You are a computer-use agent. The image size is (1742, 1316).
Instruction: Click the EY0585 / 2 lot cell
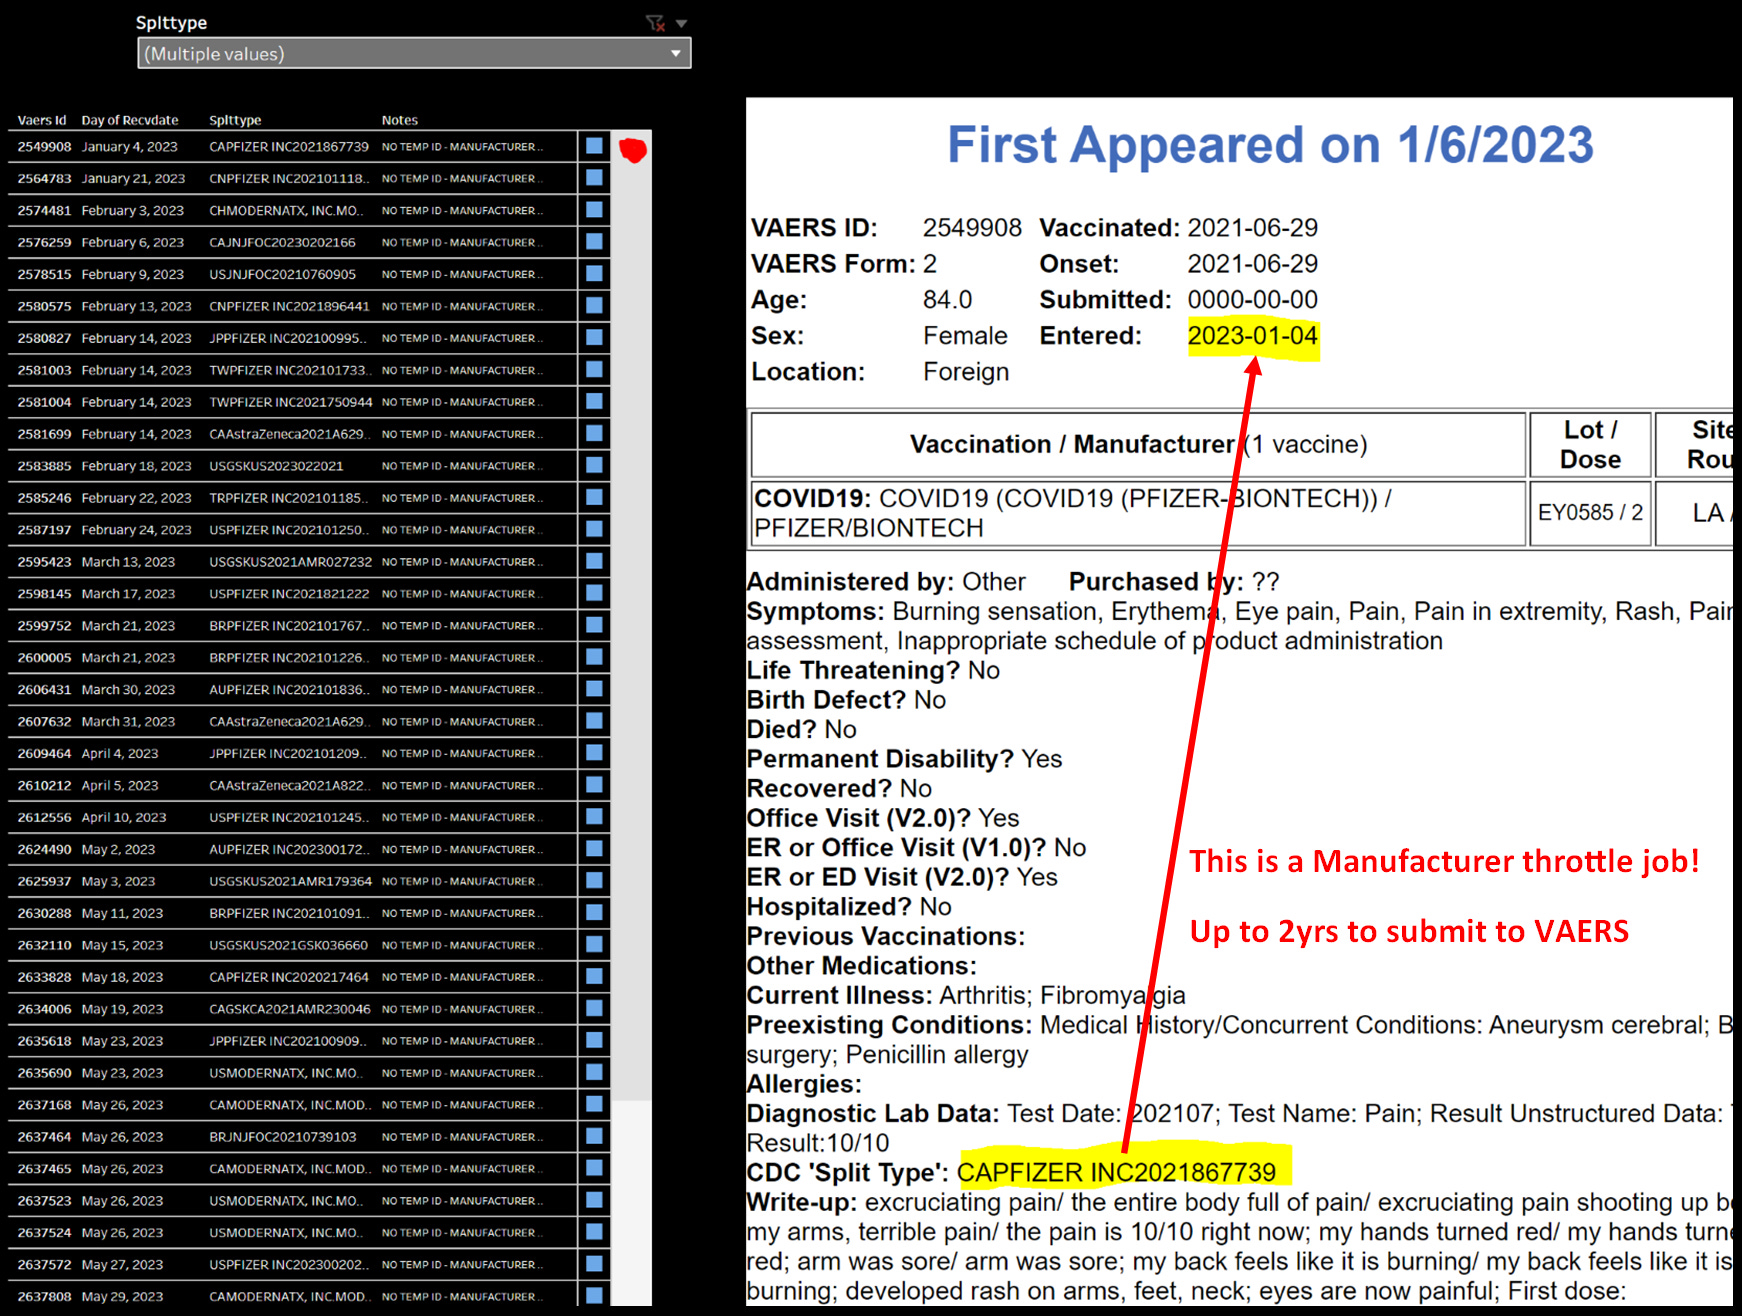coord(1590,513)
